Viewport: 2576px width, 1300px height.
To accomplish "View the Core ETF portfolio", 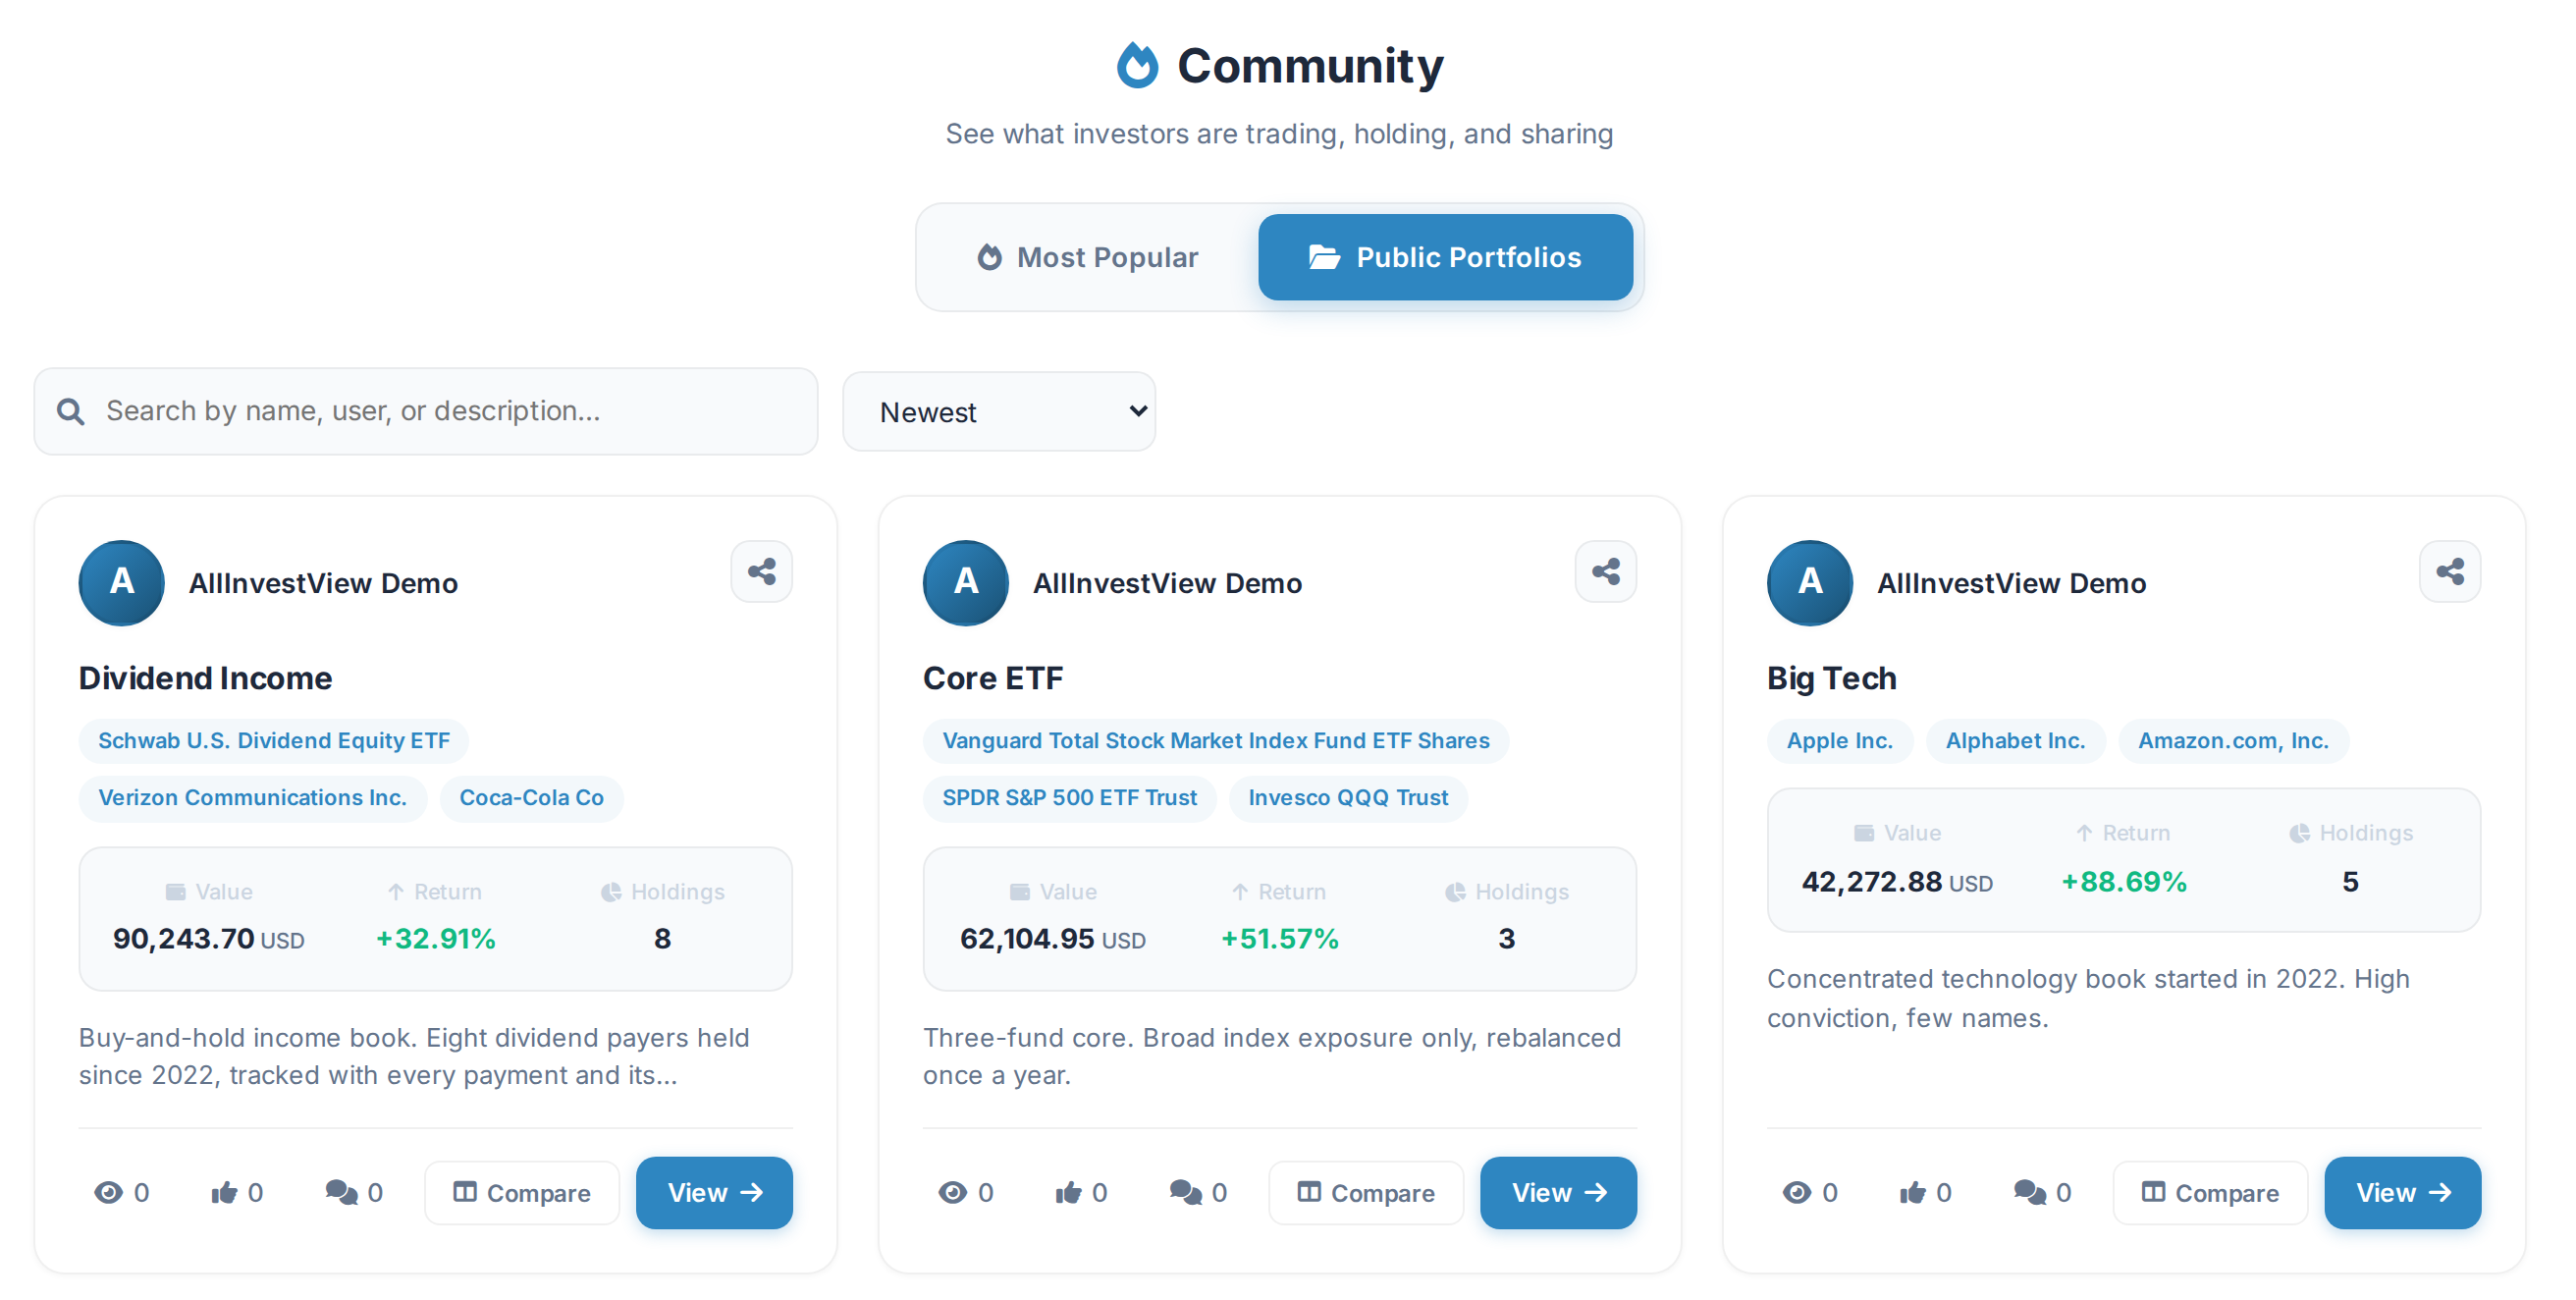I will (1558, 1192).
